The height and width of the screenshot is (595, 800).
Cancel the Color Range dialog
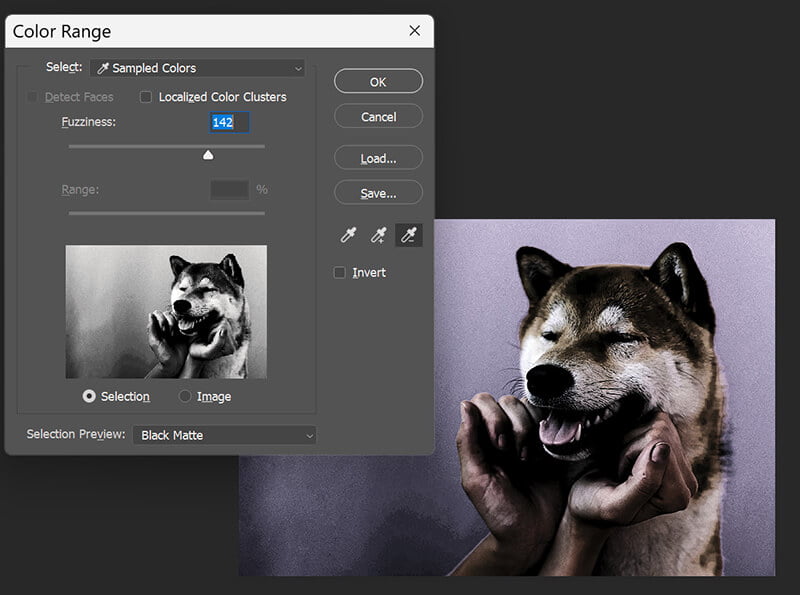(x=378, y=116)
